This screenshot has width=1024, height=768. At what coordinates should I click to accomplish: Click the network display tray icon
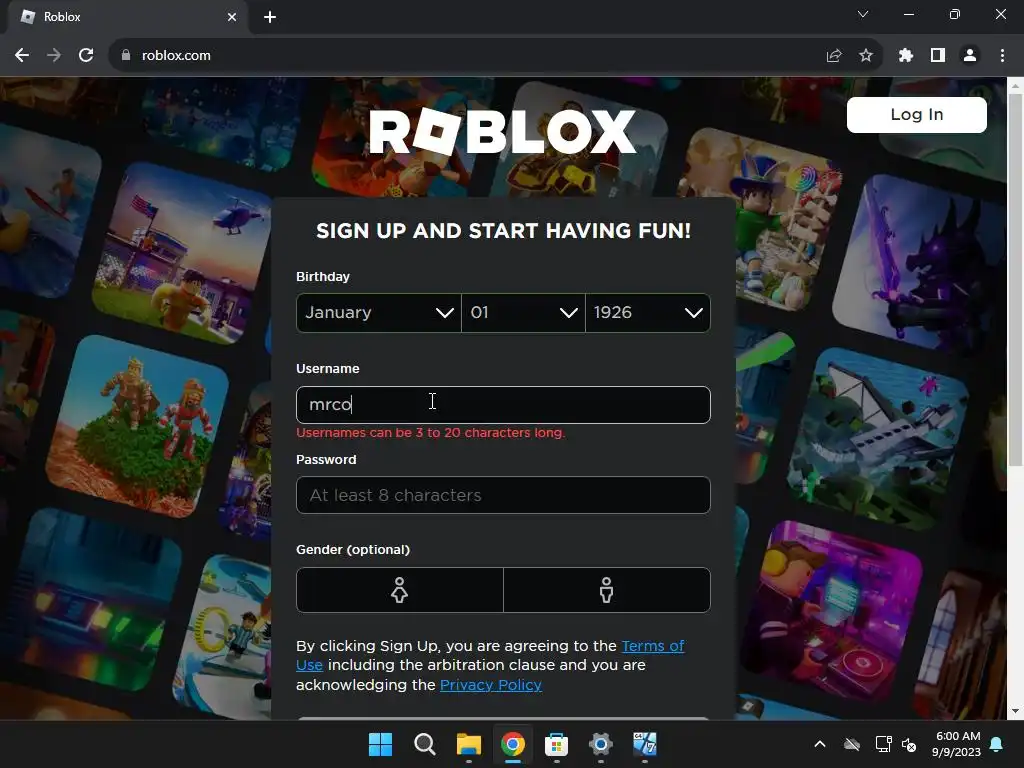pos(883,744)
